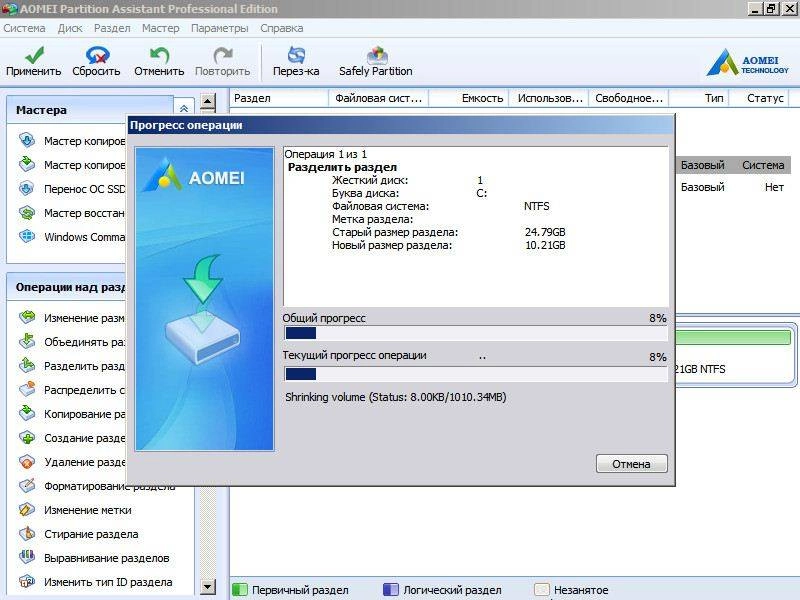Choose the Выравнивание разделов icon
Screen dimensions: 800x600
[x=27, y=557]
